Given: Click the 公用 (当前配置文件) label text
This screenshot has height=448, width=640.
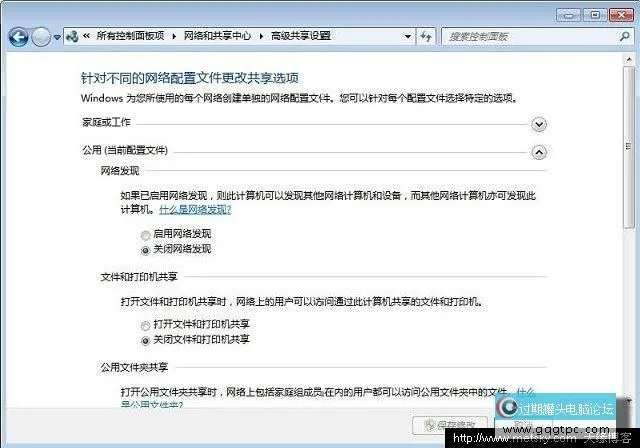Looking at the screenshot, I should [125, 150].
